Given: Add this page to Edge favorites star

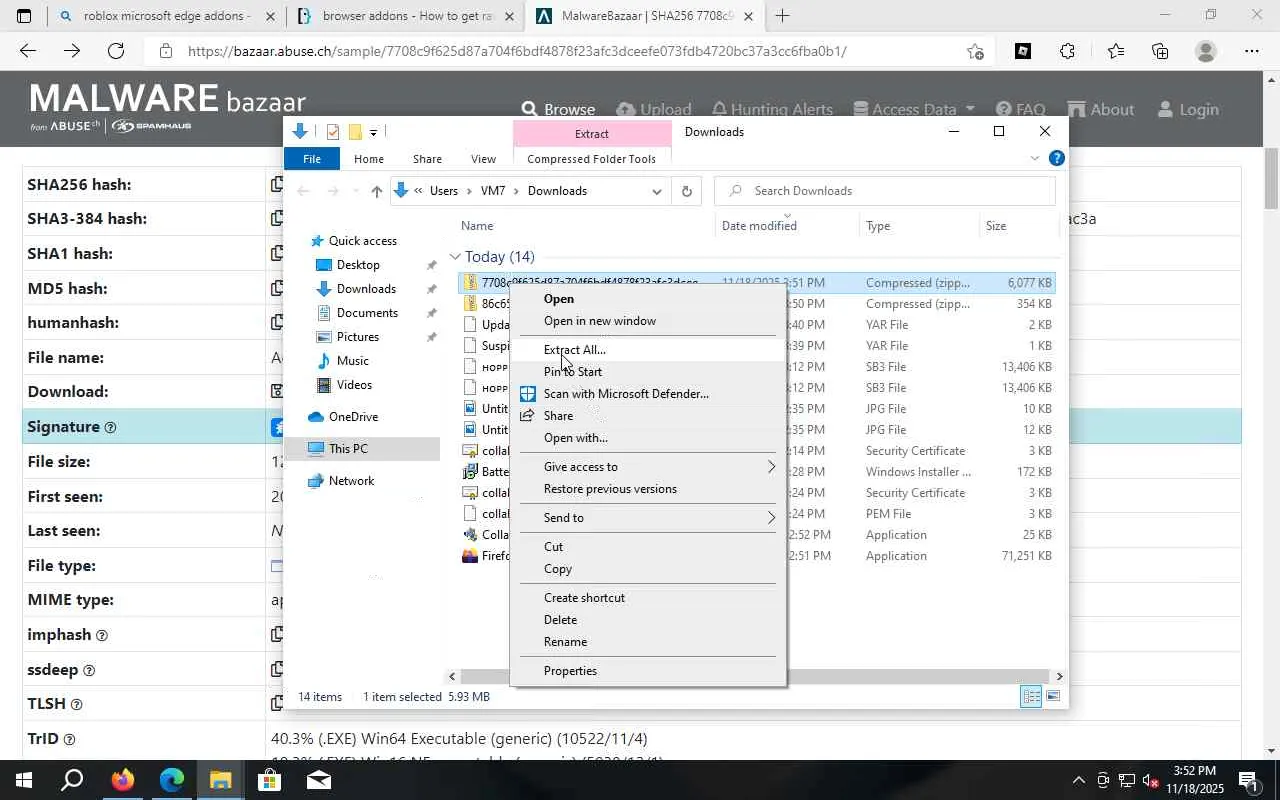Looking at the screenshot, I should [975, 51].
